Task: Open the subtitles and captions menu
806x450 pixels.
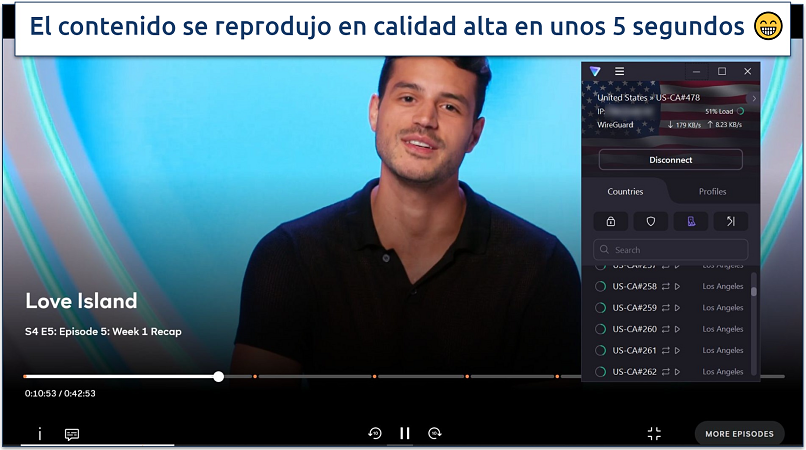Action: coord(72,434)
